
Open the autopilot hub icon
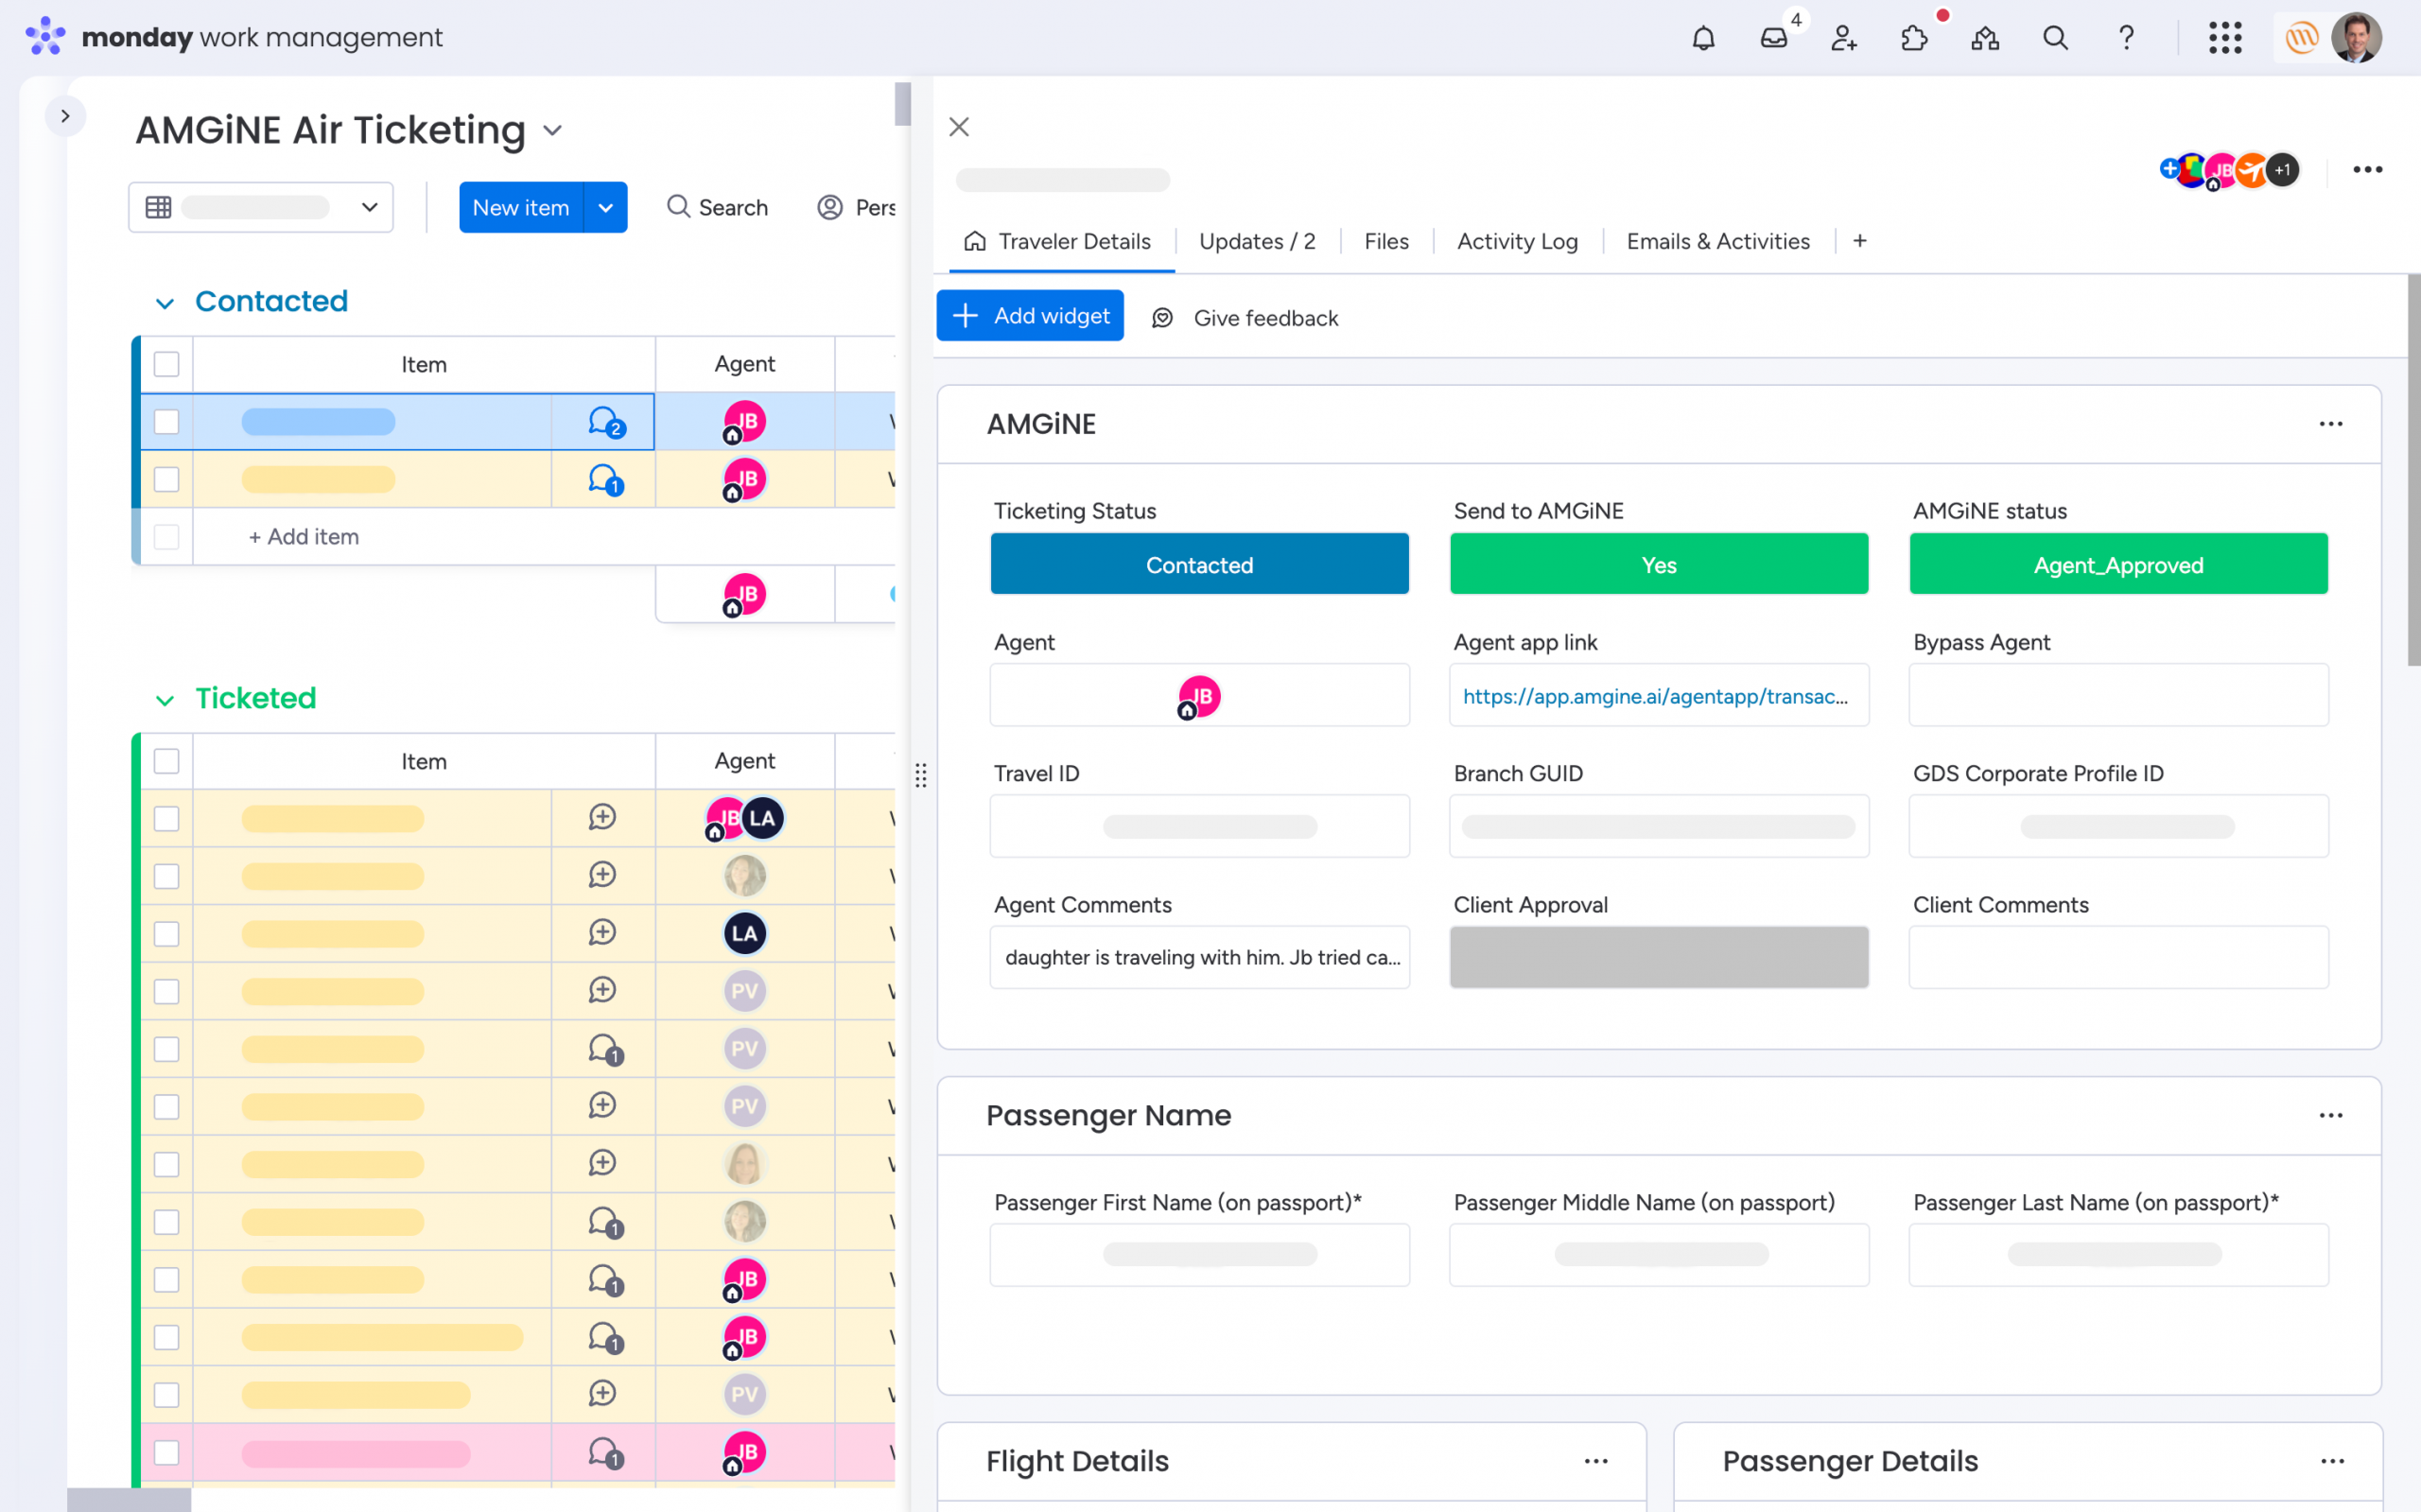(1985, 38)
